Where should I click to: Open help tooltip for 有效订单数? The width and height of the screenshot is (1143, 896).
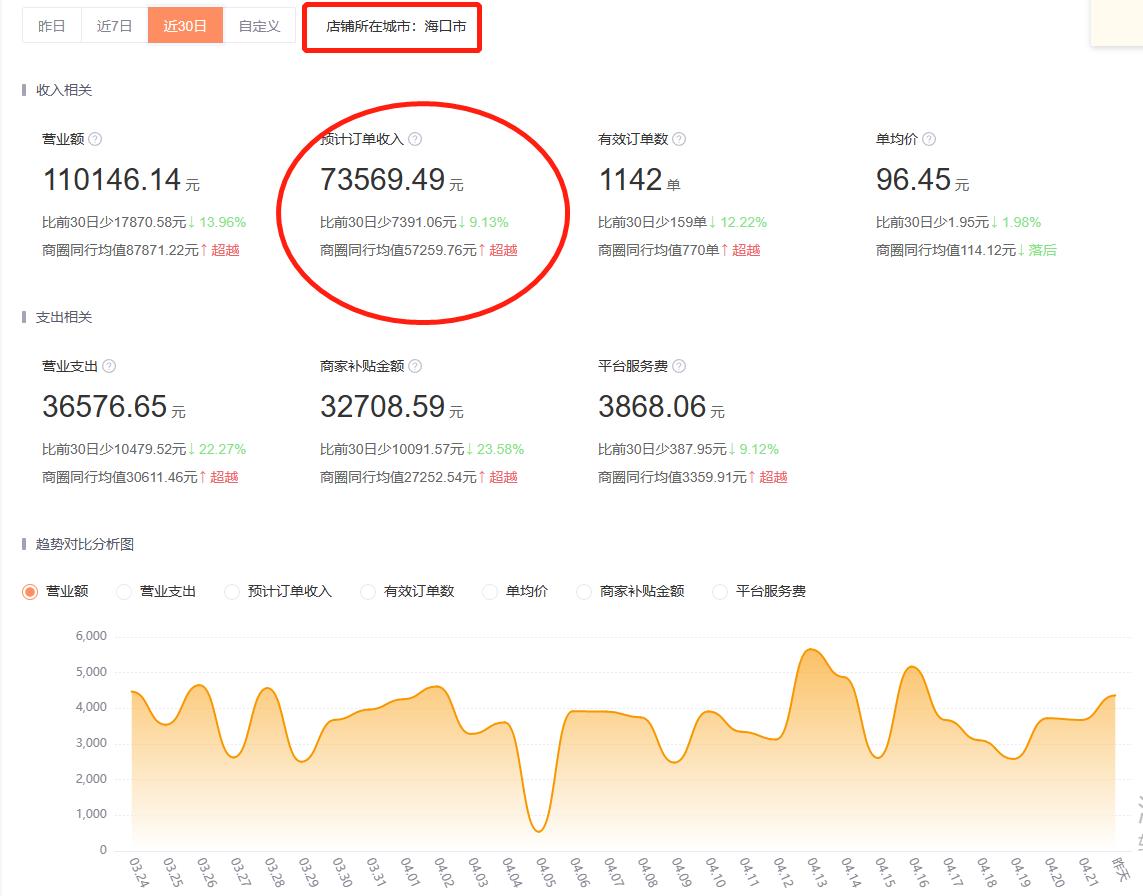679,139
